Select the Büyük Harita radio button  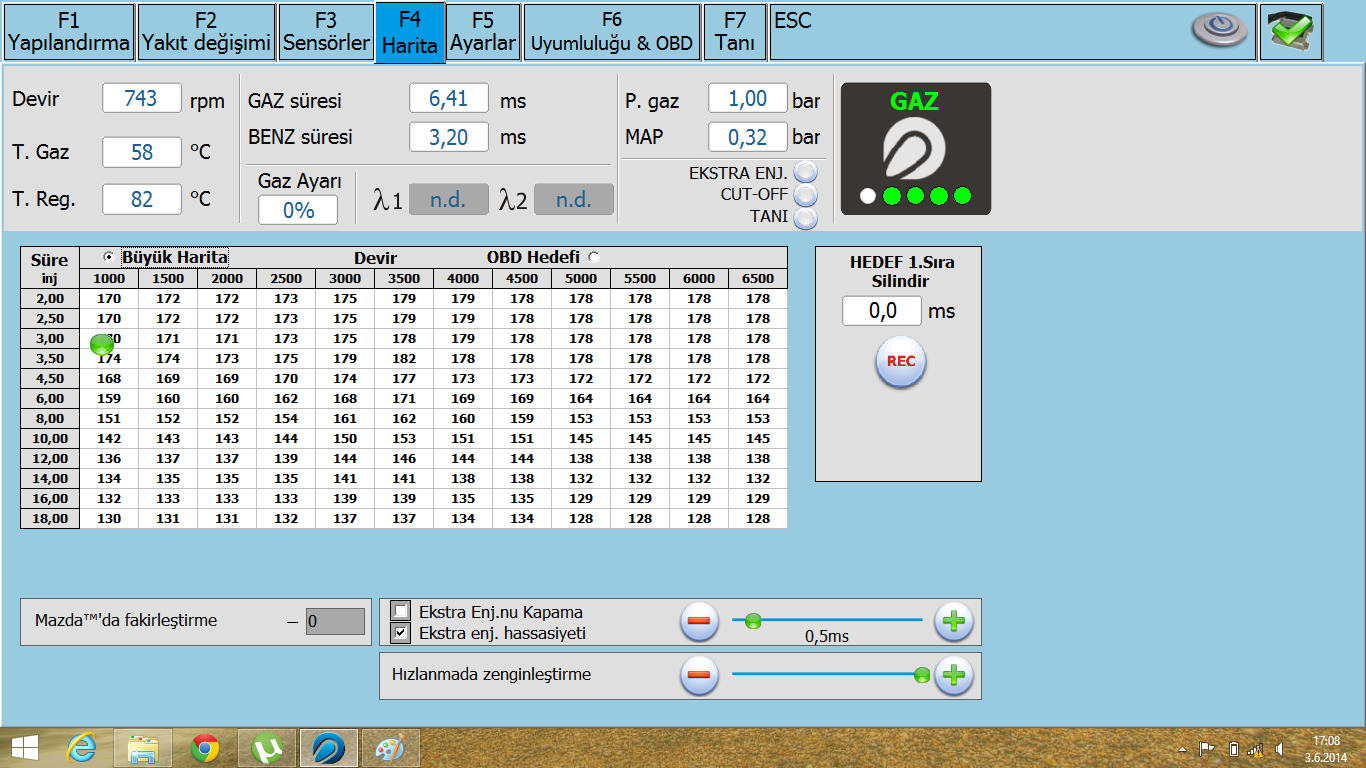(109, 257)
